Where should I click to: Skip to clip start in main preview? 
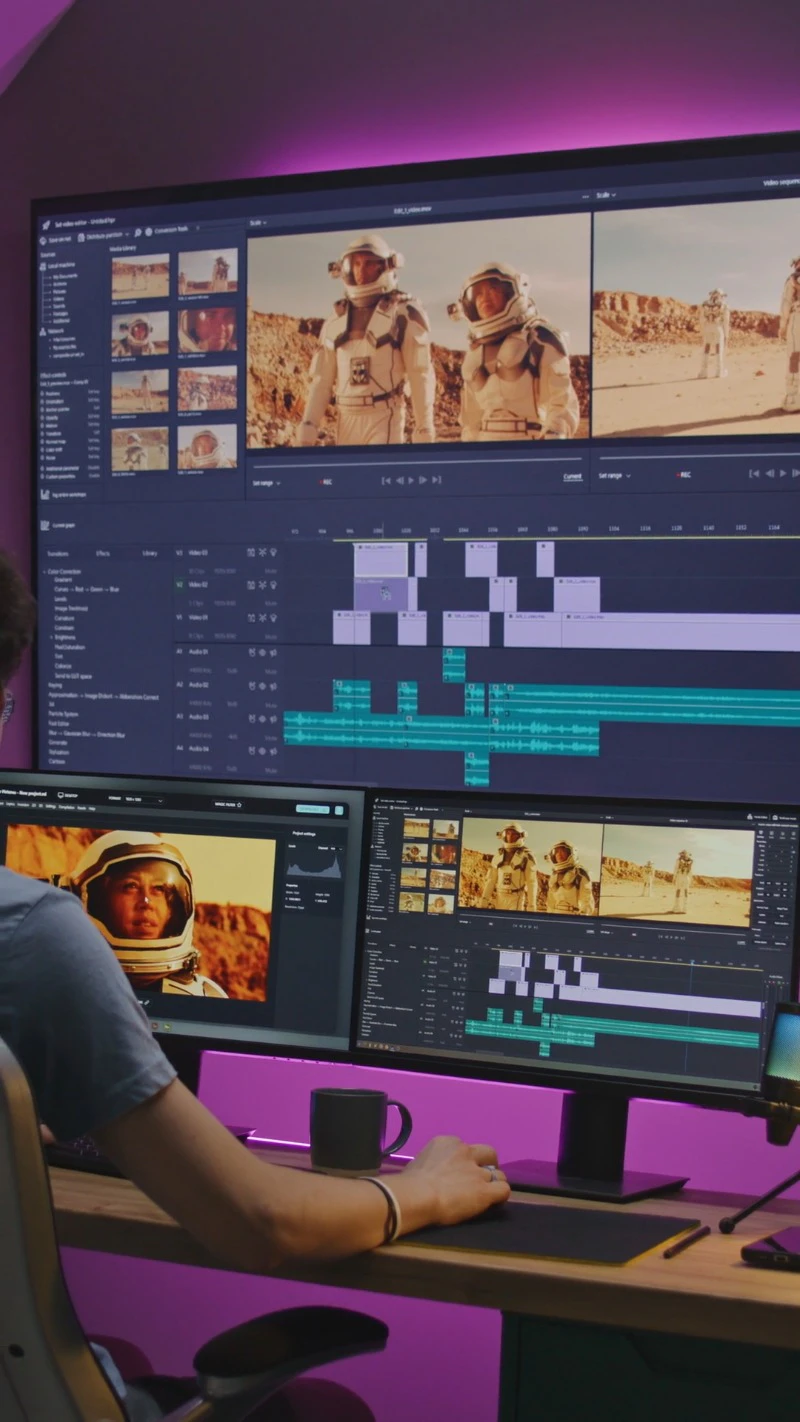[x=385, y=481]
